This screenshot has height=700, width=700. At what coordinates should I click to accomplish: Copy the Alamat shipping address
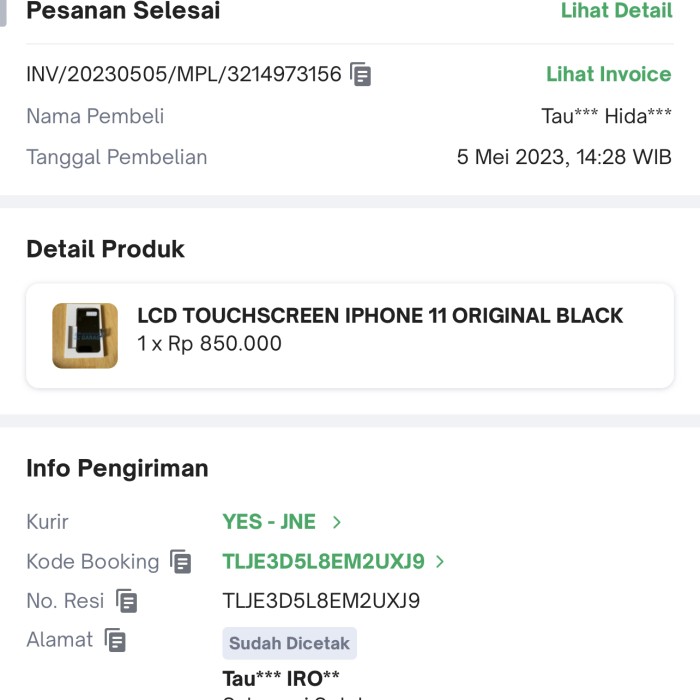(116, 640)
